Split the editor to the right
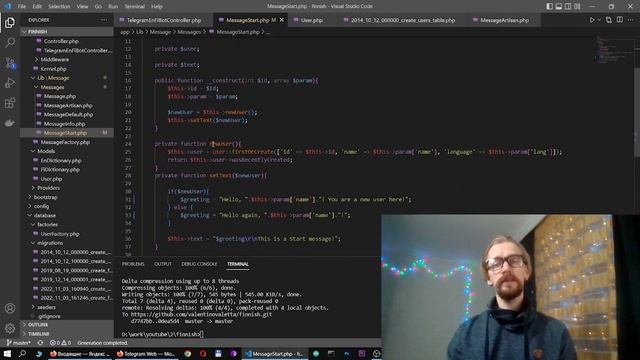The width and height of the screenshot is (640, 360). tap(620, 20)
